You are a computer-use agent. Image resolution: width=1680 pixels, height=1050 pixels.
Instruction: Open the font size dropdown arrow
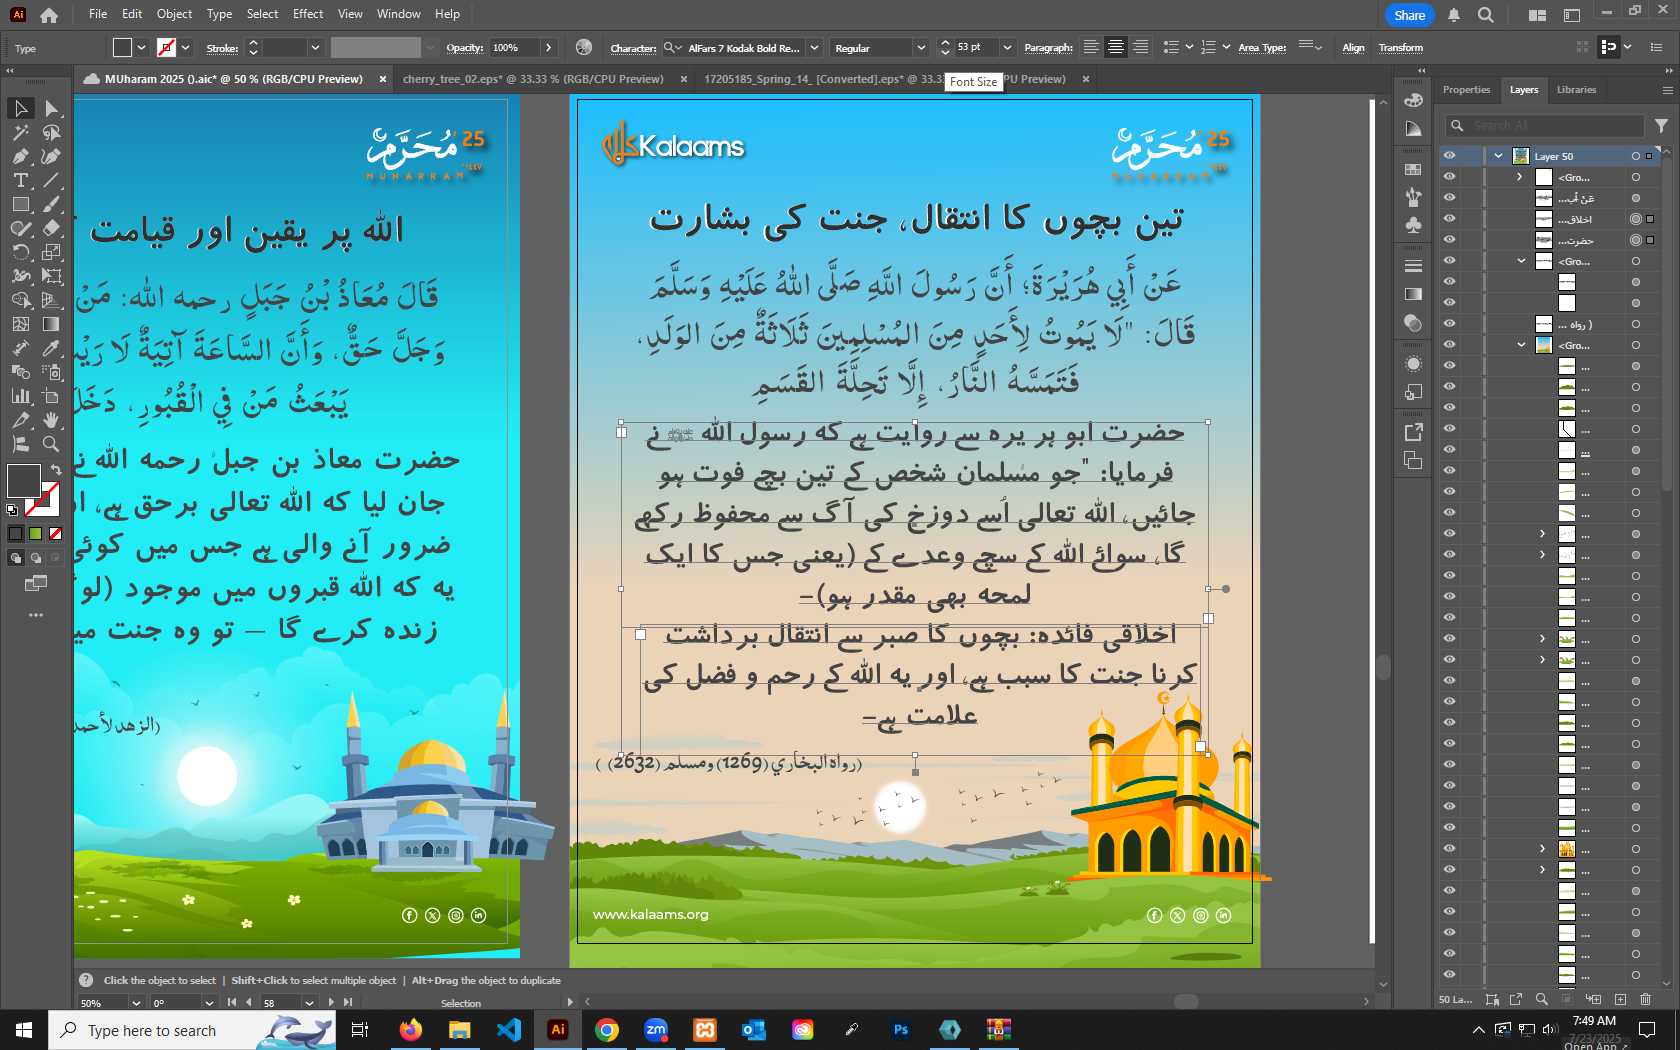tap(1007, 48)
